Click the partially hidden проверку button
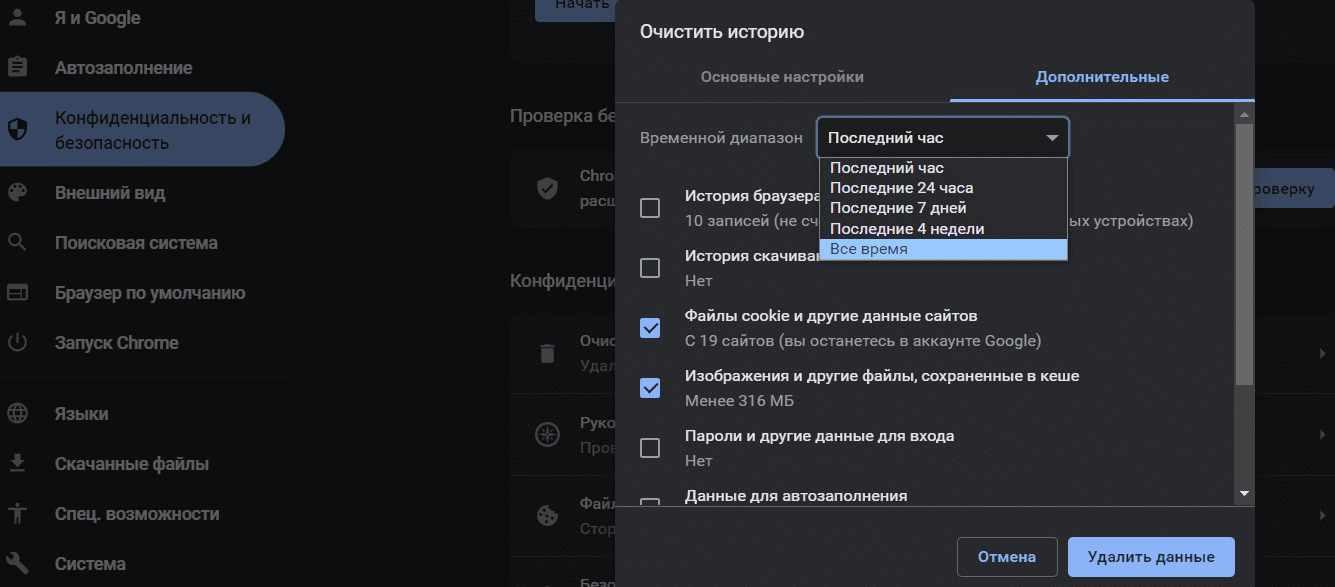This screenshot has height=587, width=1335. (x=1294, y=189)
